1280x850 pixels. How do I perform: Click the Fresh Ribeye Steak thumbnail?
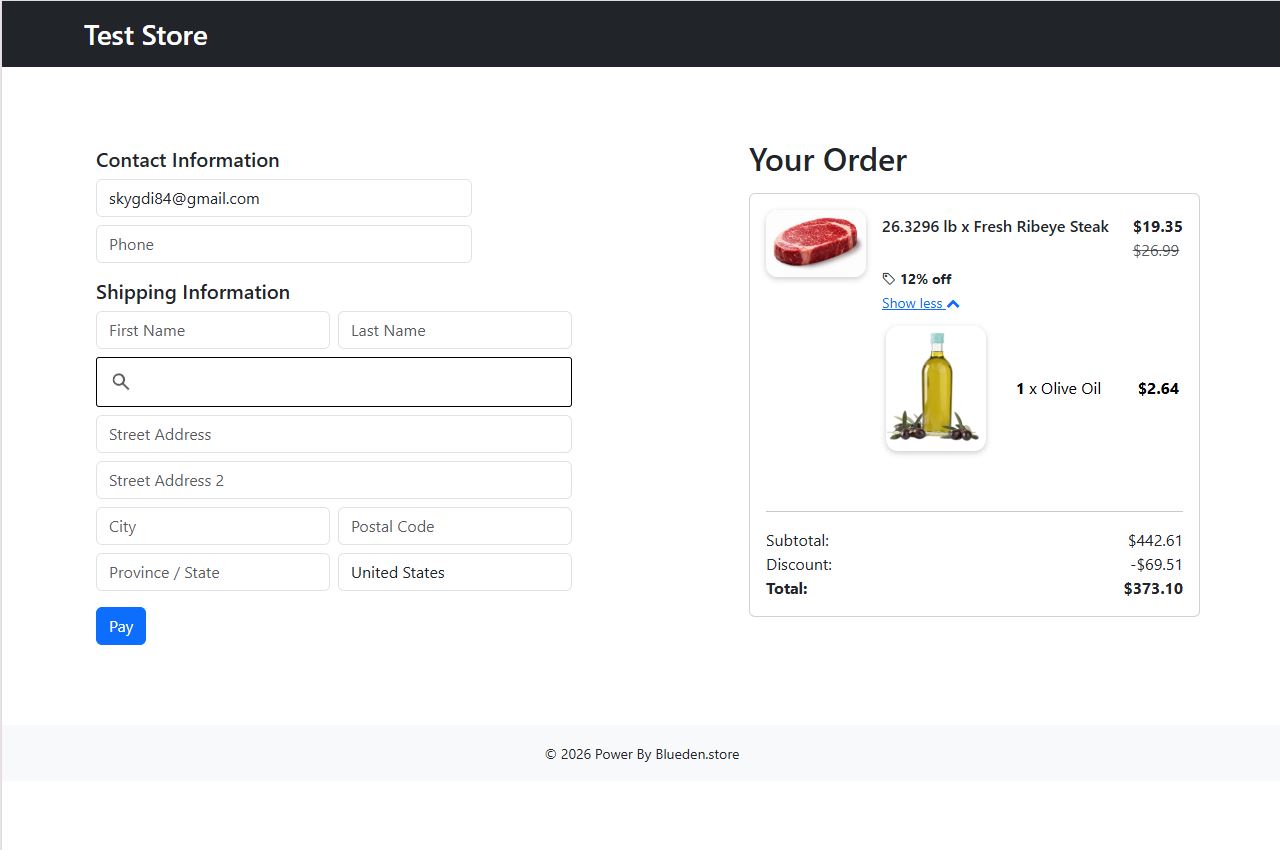click(815, 243)
